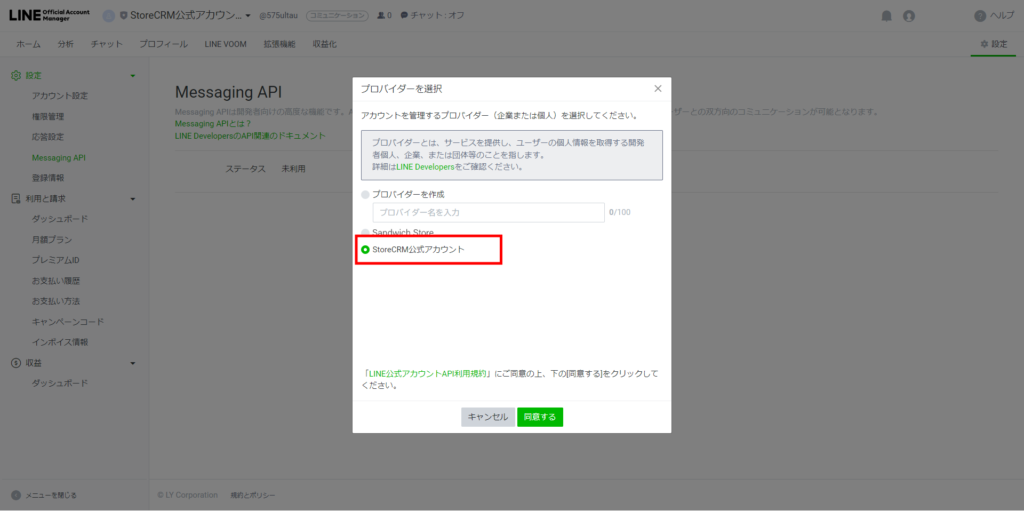Image resolution: width=1024 pixels, height=511 pixels.
Task: Open インボイス情報 in the sidebar
Action: [59, 342]
